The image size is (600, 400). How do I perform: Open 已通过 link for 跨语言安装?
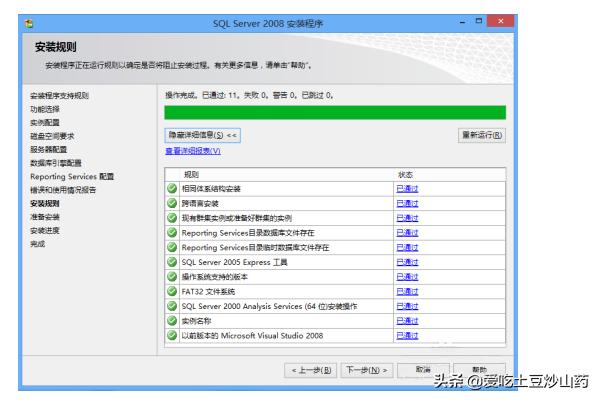click(x=407, y=203)
